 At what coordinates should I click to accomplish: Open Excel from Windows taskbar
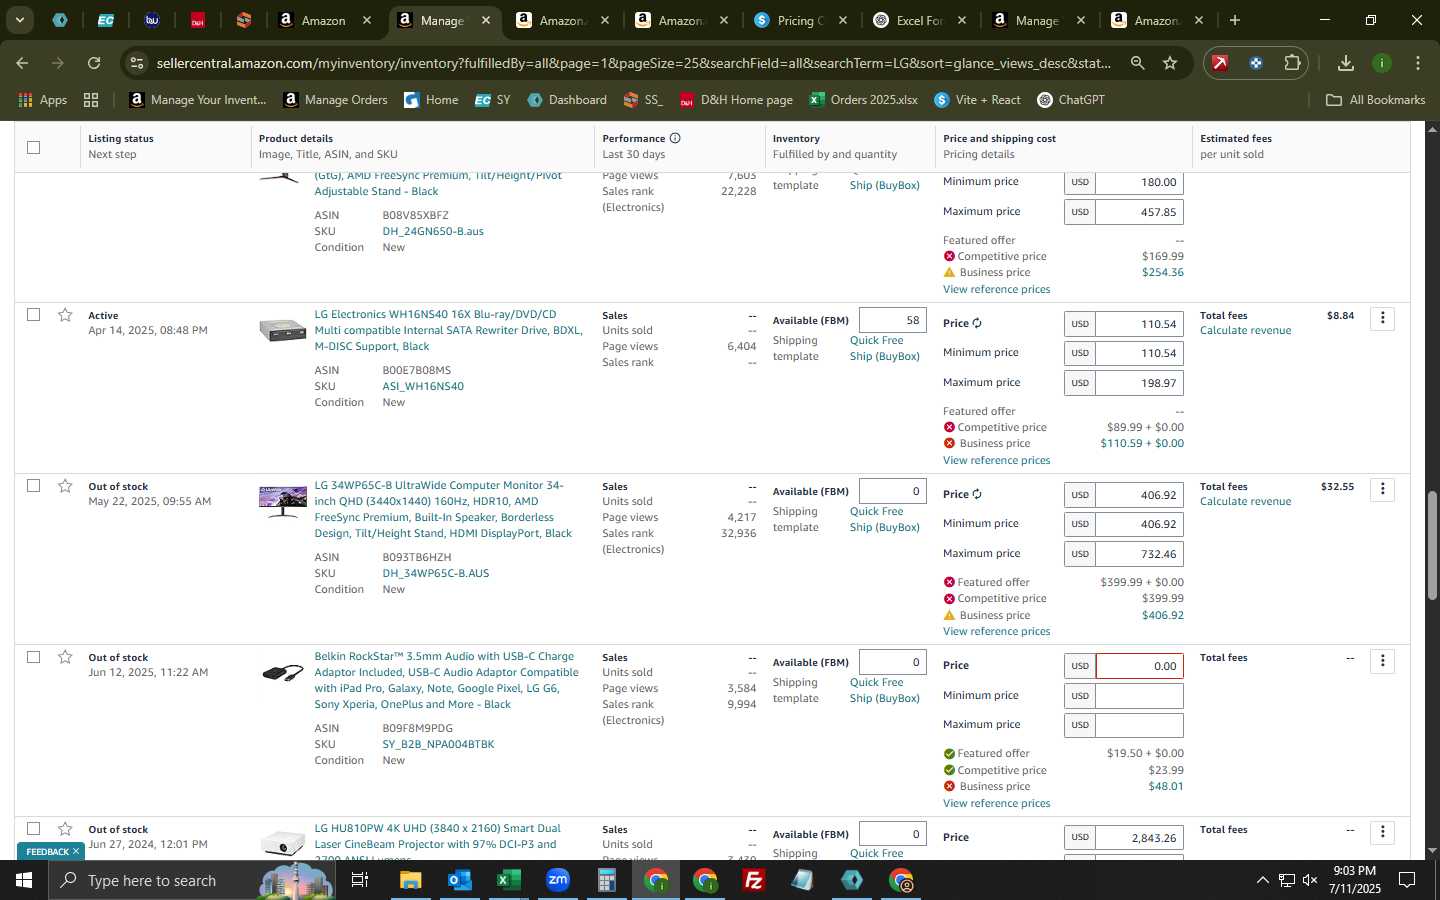click(508, 880)
